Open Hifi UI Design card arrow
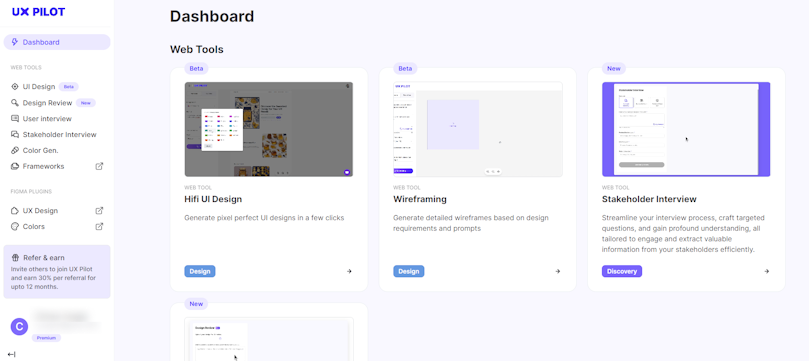Viewport: 809px width, 361px height. coord(349,271)
